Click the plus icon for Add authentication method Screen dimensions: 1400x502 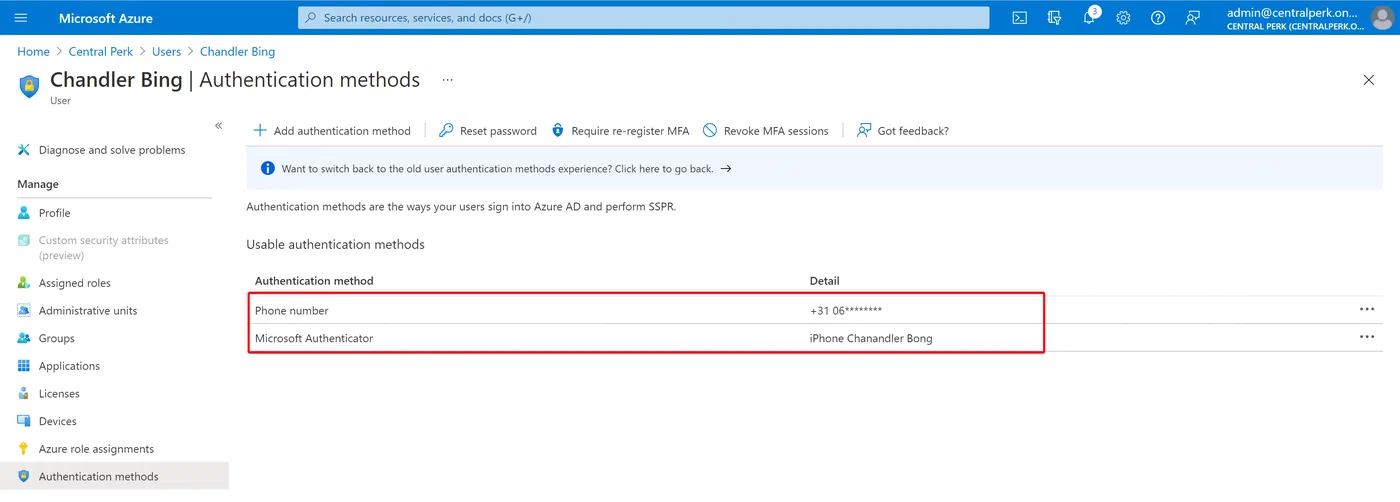[260, 130]
